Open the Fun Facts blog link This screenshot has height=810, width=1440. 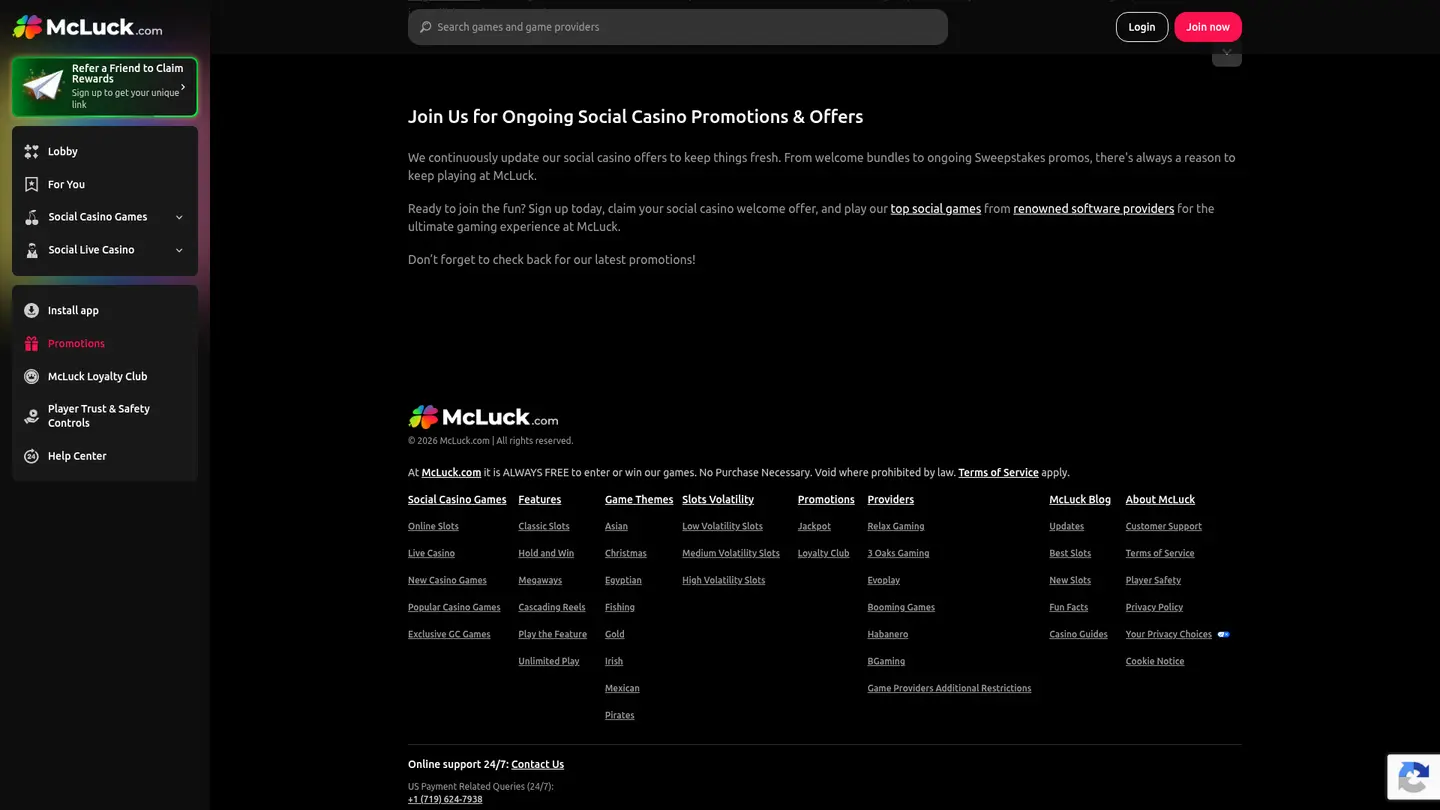pos(1069,607)
